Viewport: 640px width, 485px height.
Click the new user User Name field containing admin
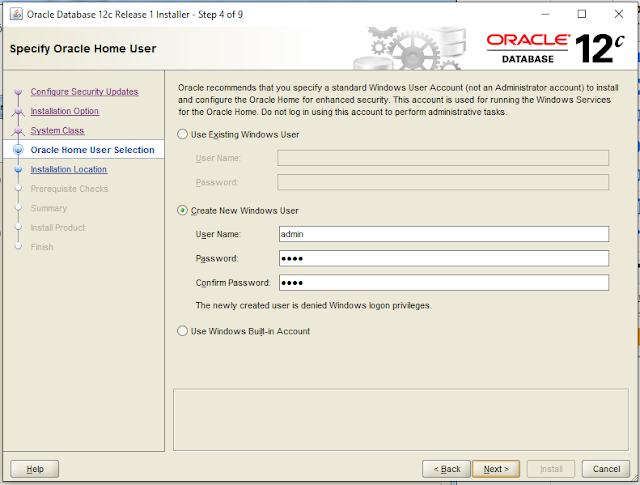[444, 234]
